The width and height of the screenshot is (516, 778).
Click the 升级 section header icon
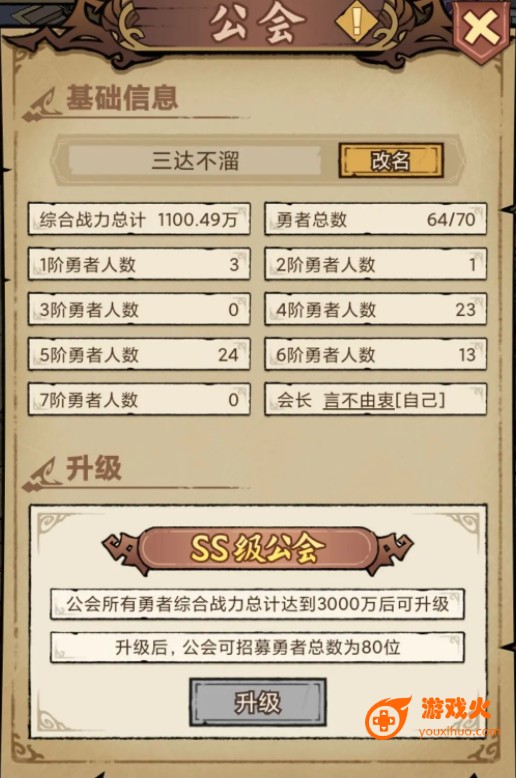tap(43, 474)
